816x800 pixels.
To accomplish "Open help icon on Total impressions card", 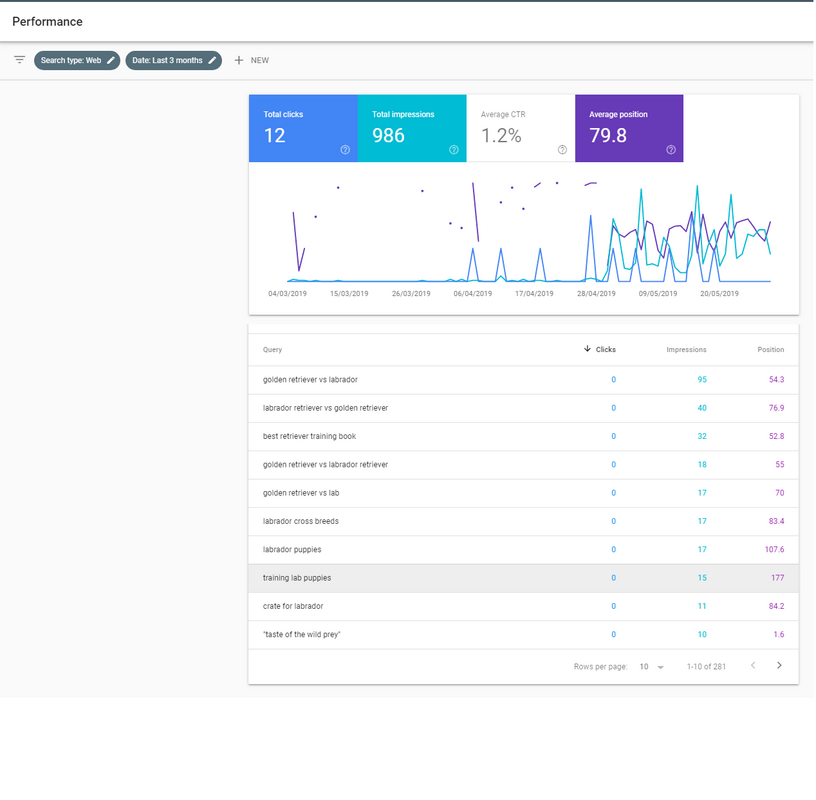I will pos(454,150).
